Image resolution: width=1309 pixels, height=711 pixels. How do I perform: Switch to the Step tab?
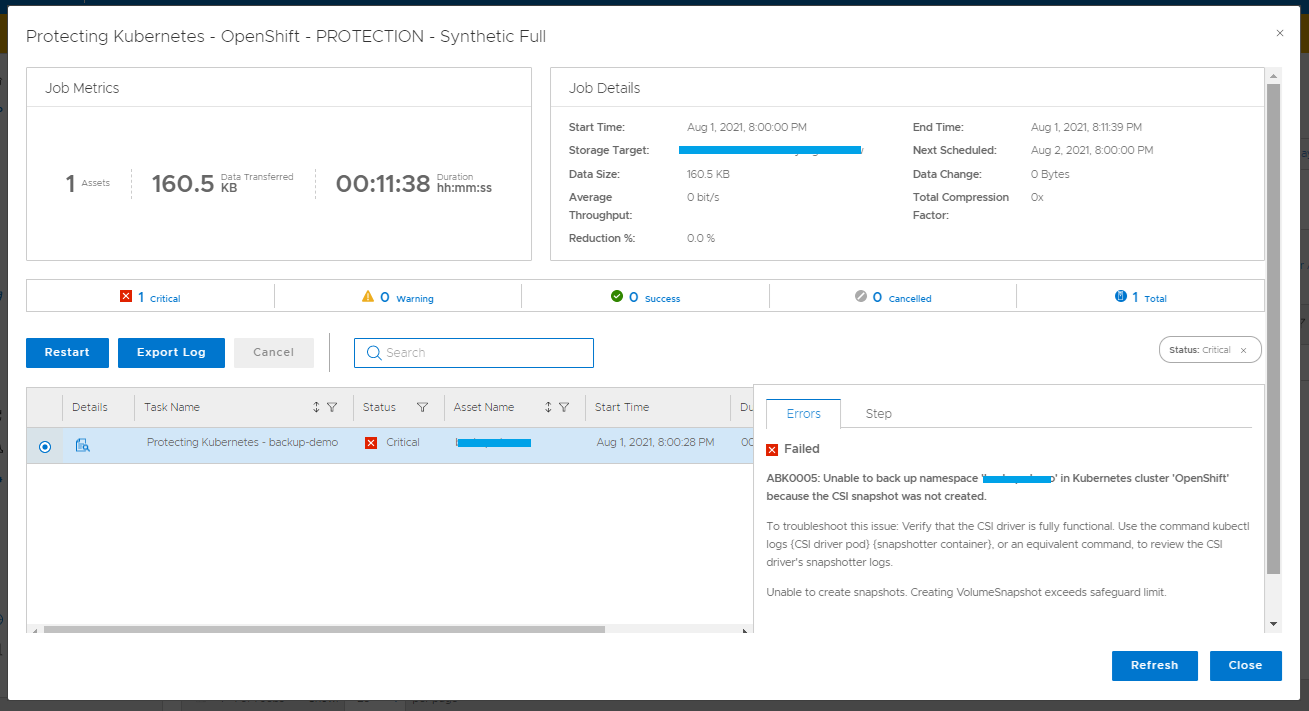[878, 413]
